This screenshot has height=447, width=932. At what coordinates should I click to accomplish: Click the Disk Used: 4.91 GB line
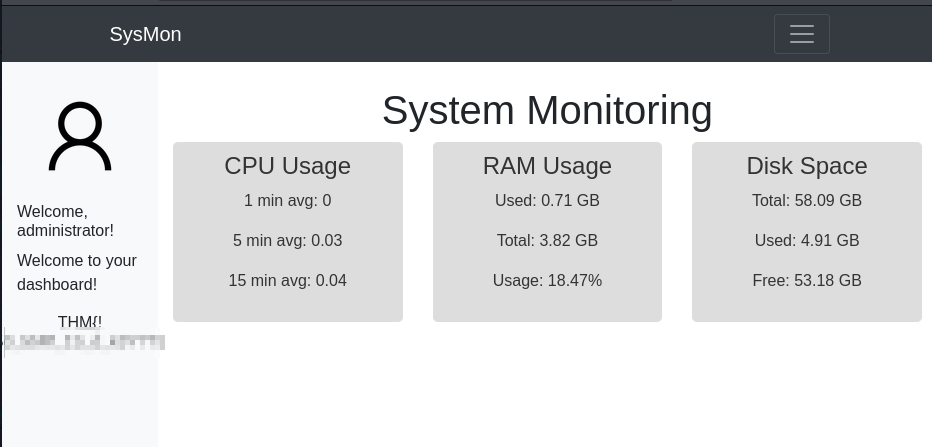point(807,241)
